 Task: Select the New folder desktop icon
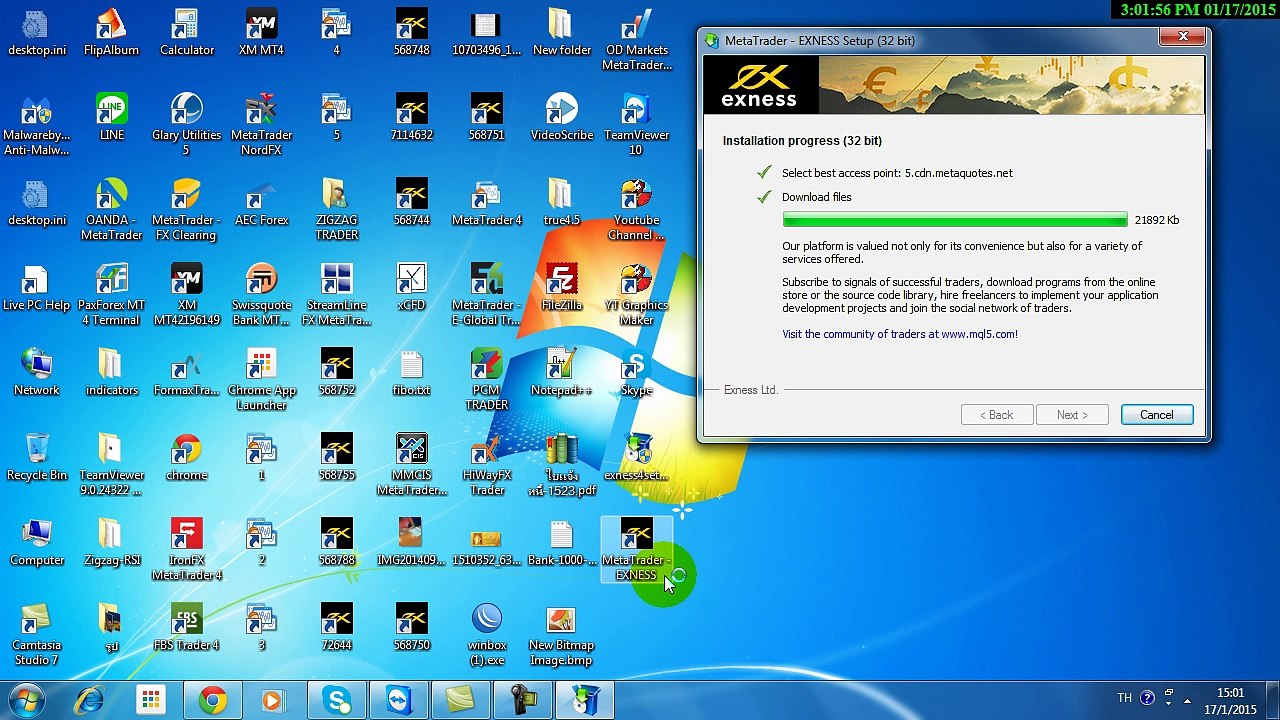click(x=561, y=32)
